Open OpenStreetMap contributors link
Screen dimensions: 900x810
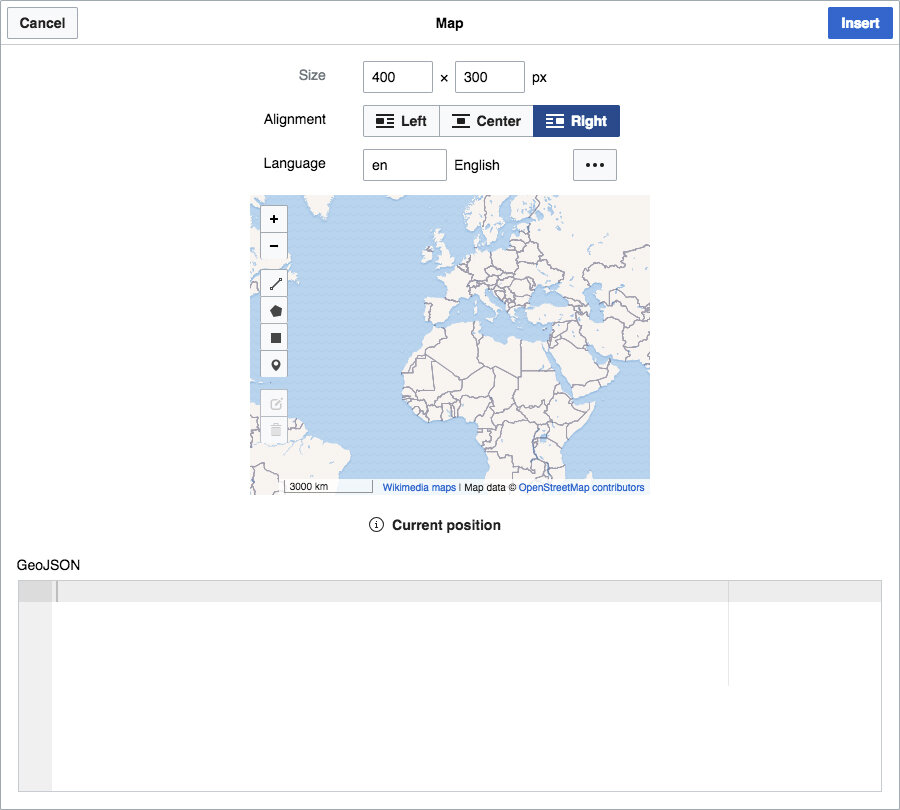581,487
